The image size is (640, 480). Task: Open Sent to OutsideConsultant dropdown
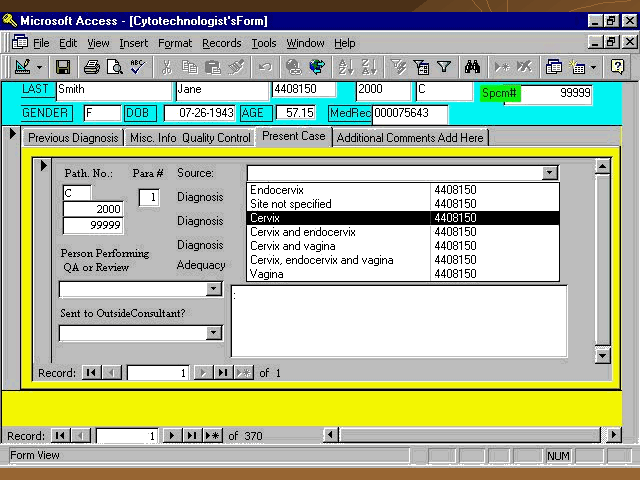pos(213,333)
